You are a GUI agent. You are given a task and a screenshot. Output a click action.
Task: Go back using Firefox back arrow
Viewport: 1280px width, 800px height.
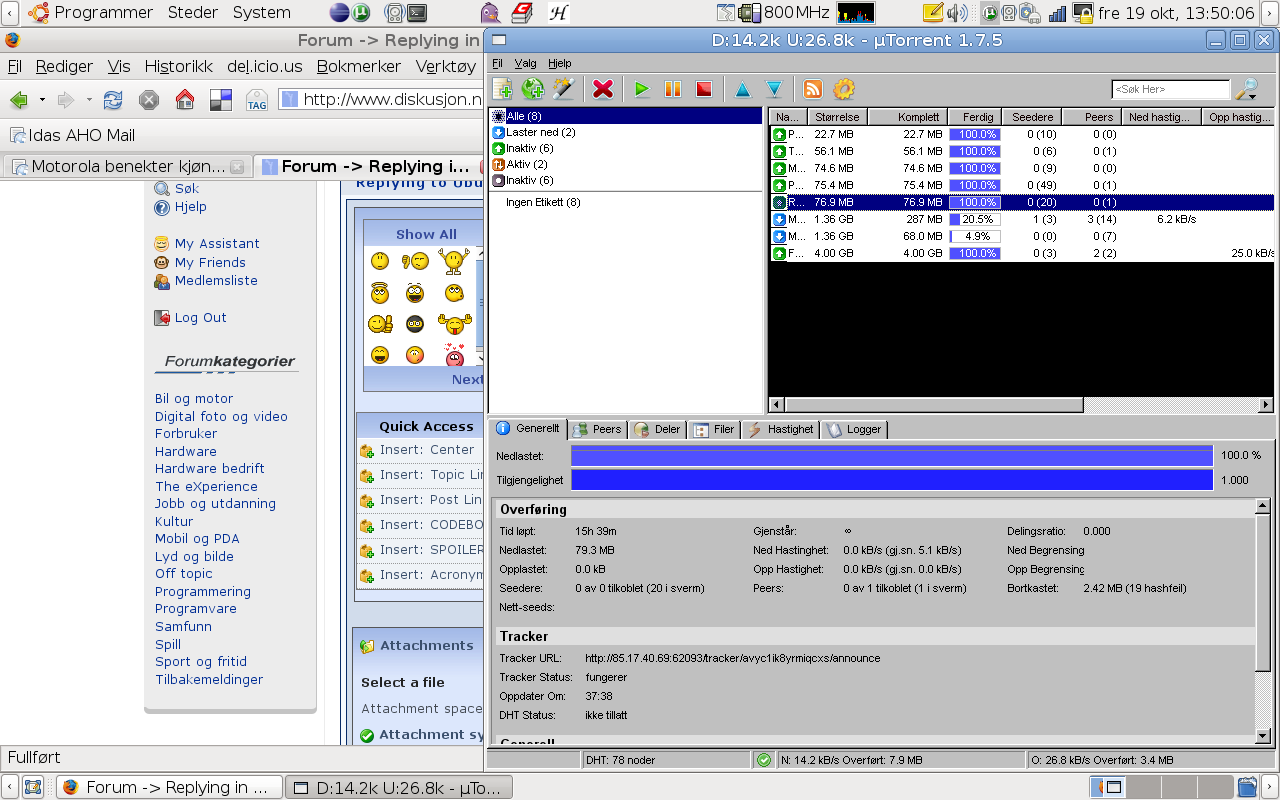[x=19, y=100]
